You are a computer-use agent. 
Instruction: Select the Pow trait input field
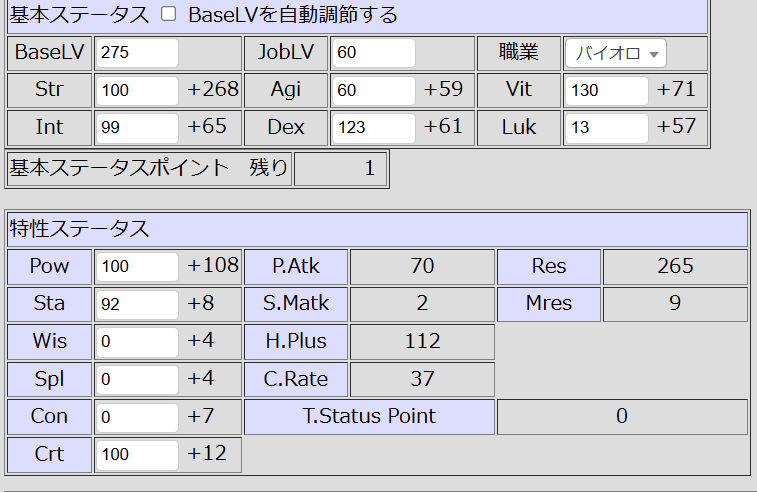[136, 267]
